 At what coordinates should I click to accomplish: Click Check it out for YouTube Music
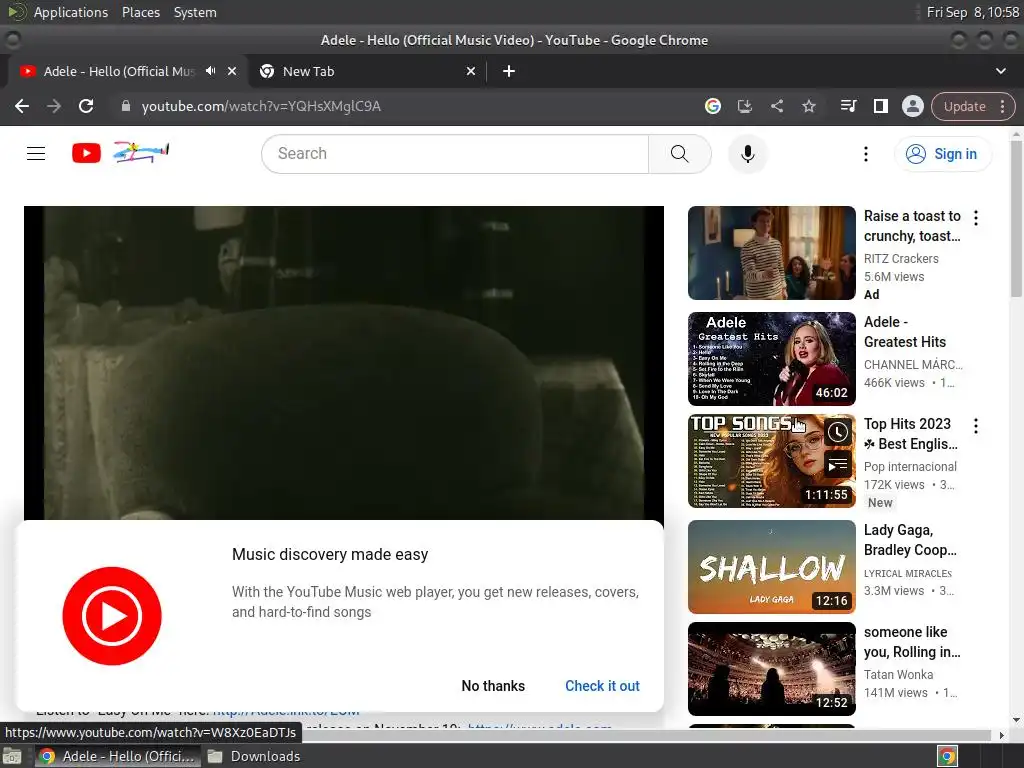[x=602, y=686]
